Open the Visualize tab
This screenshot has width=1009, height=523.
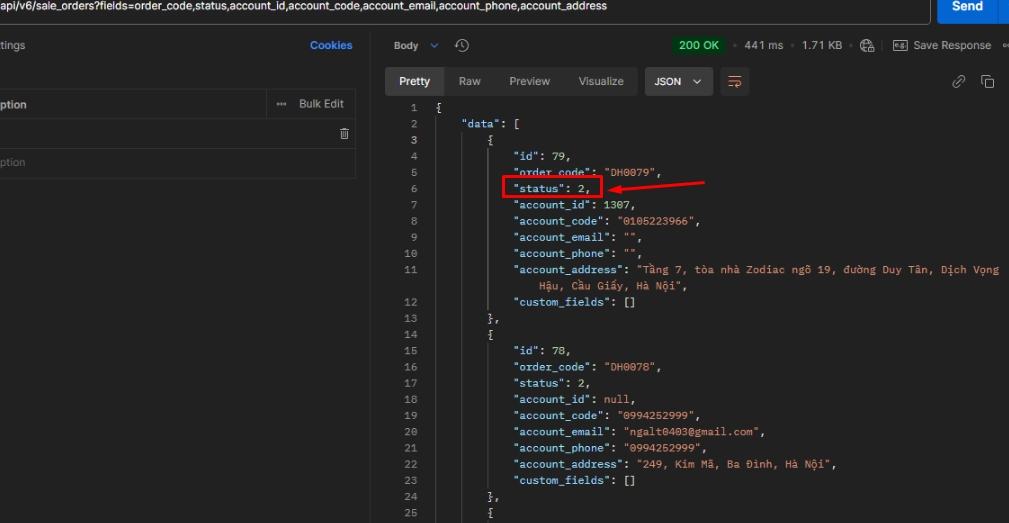click(600, 82)
